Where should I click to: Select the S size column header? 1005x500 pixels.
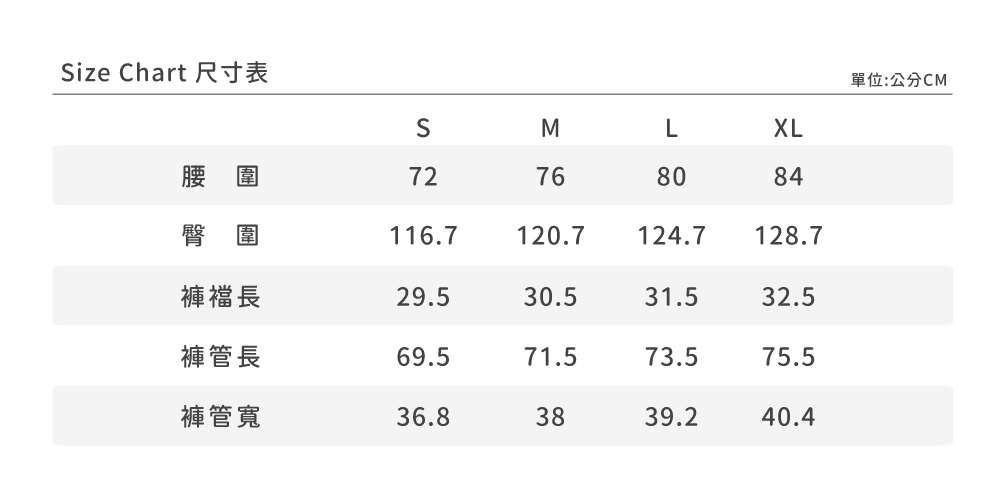(x=423, y=129)
